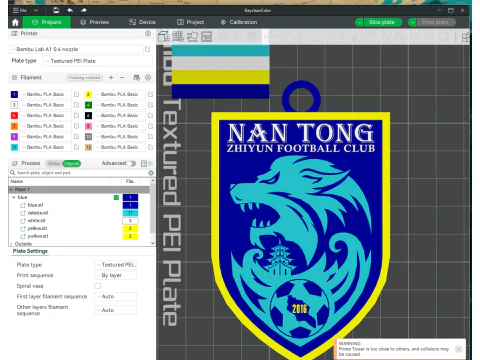The height and width of the screenshot is (360, 480).
Task: Open First layer filament sequence dropdown
Action: 115,296
